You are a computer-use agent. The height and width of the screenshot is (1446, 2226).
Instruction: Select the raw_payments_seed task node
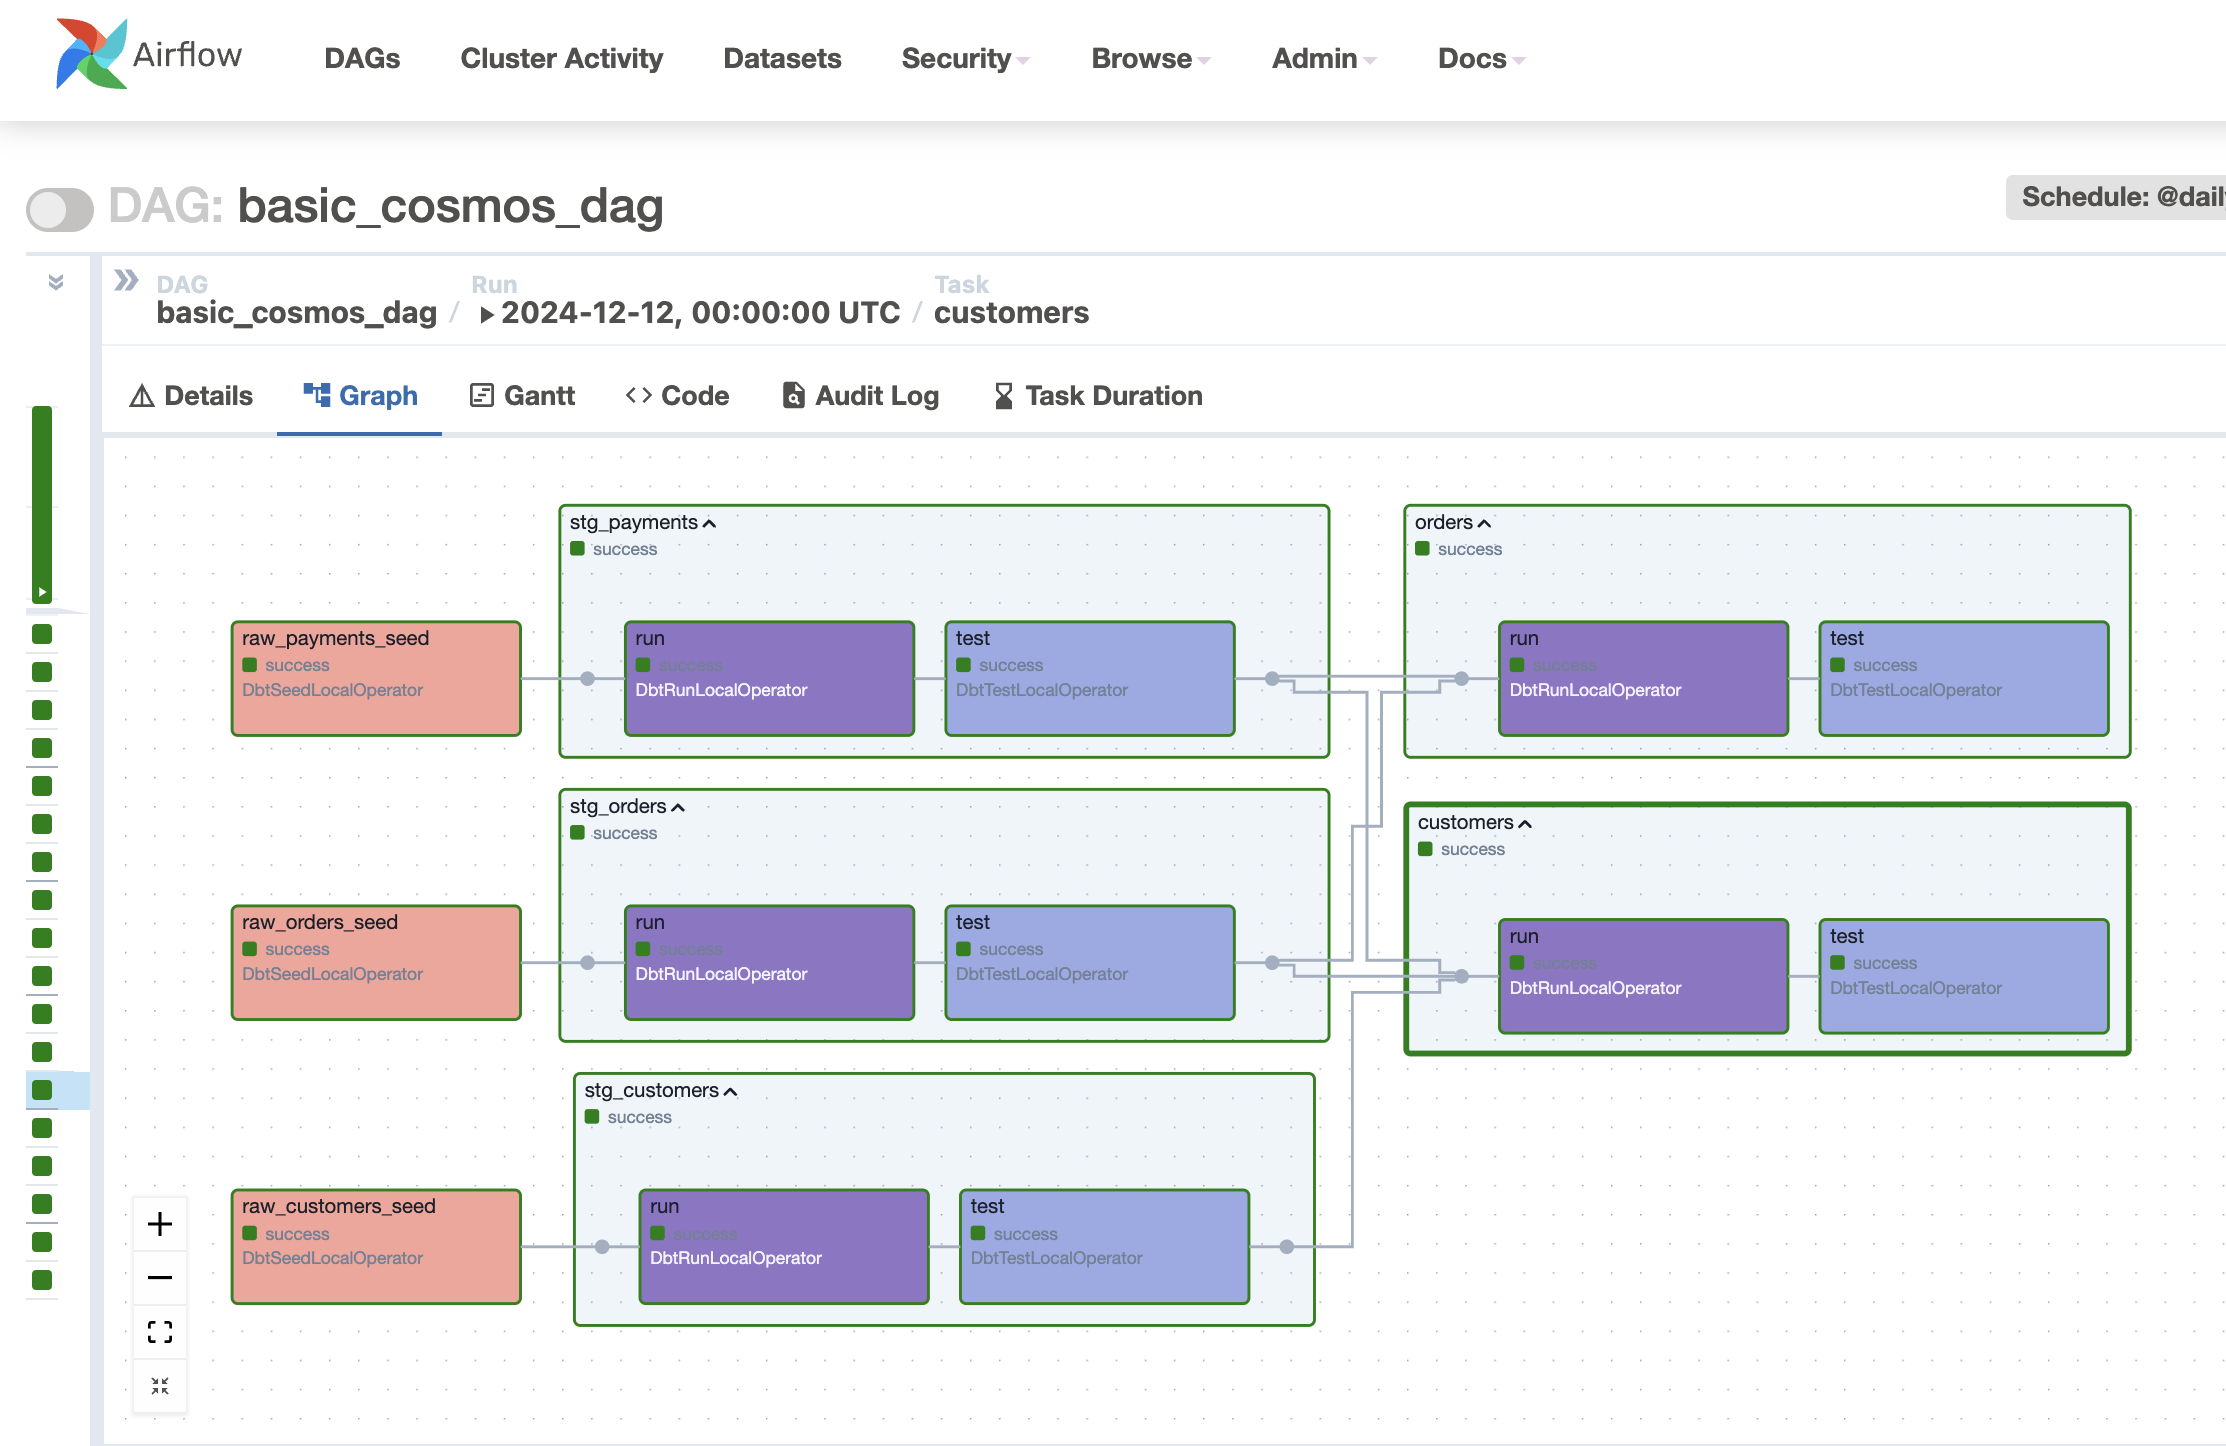[376, 678]
